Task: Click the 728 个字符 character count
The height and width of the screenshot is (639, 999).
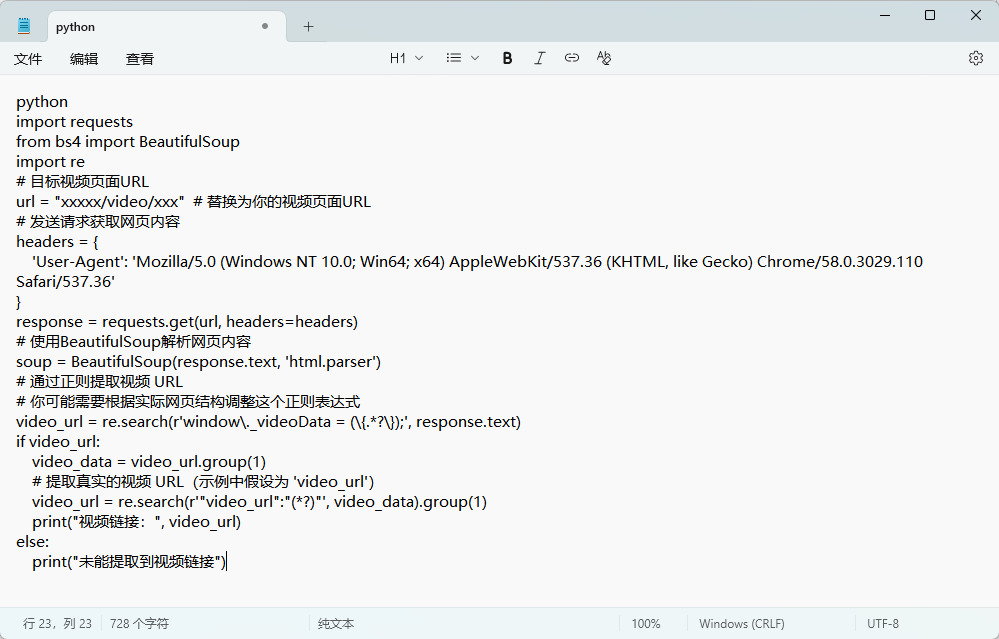Action: [x=140, y=624]
